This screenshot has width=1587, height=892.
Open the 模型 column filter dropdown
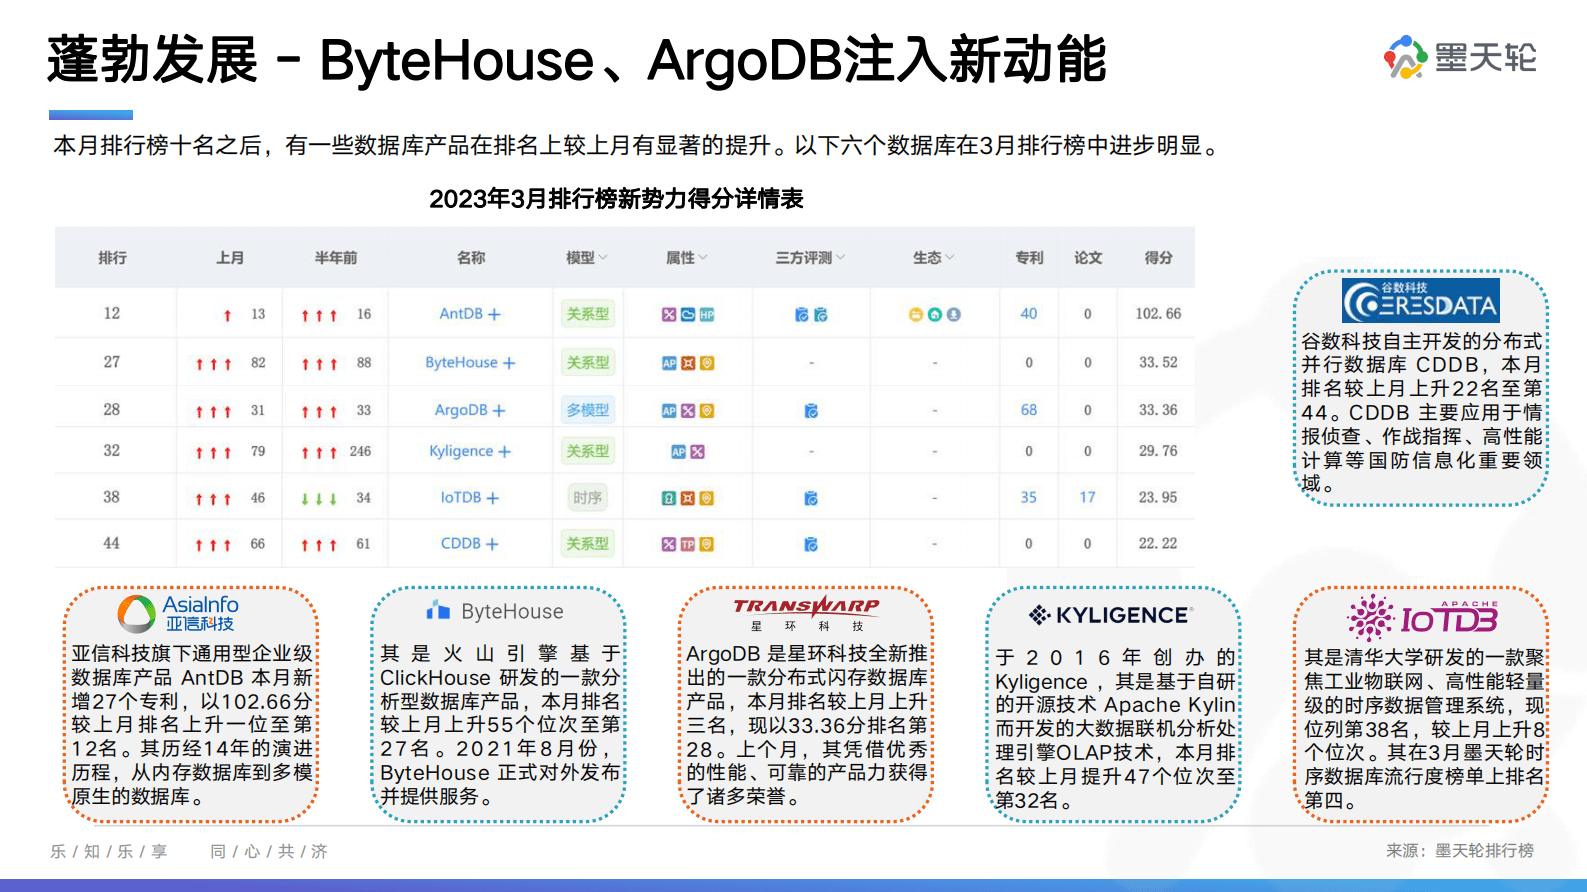pyautogui.click(x=587, y=258)
